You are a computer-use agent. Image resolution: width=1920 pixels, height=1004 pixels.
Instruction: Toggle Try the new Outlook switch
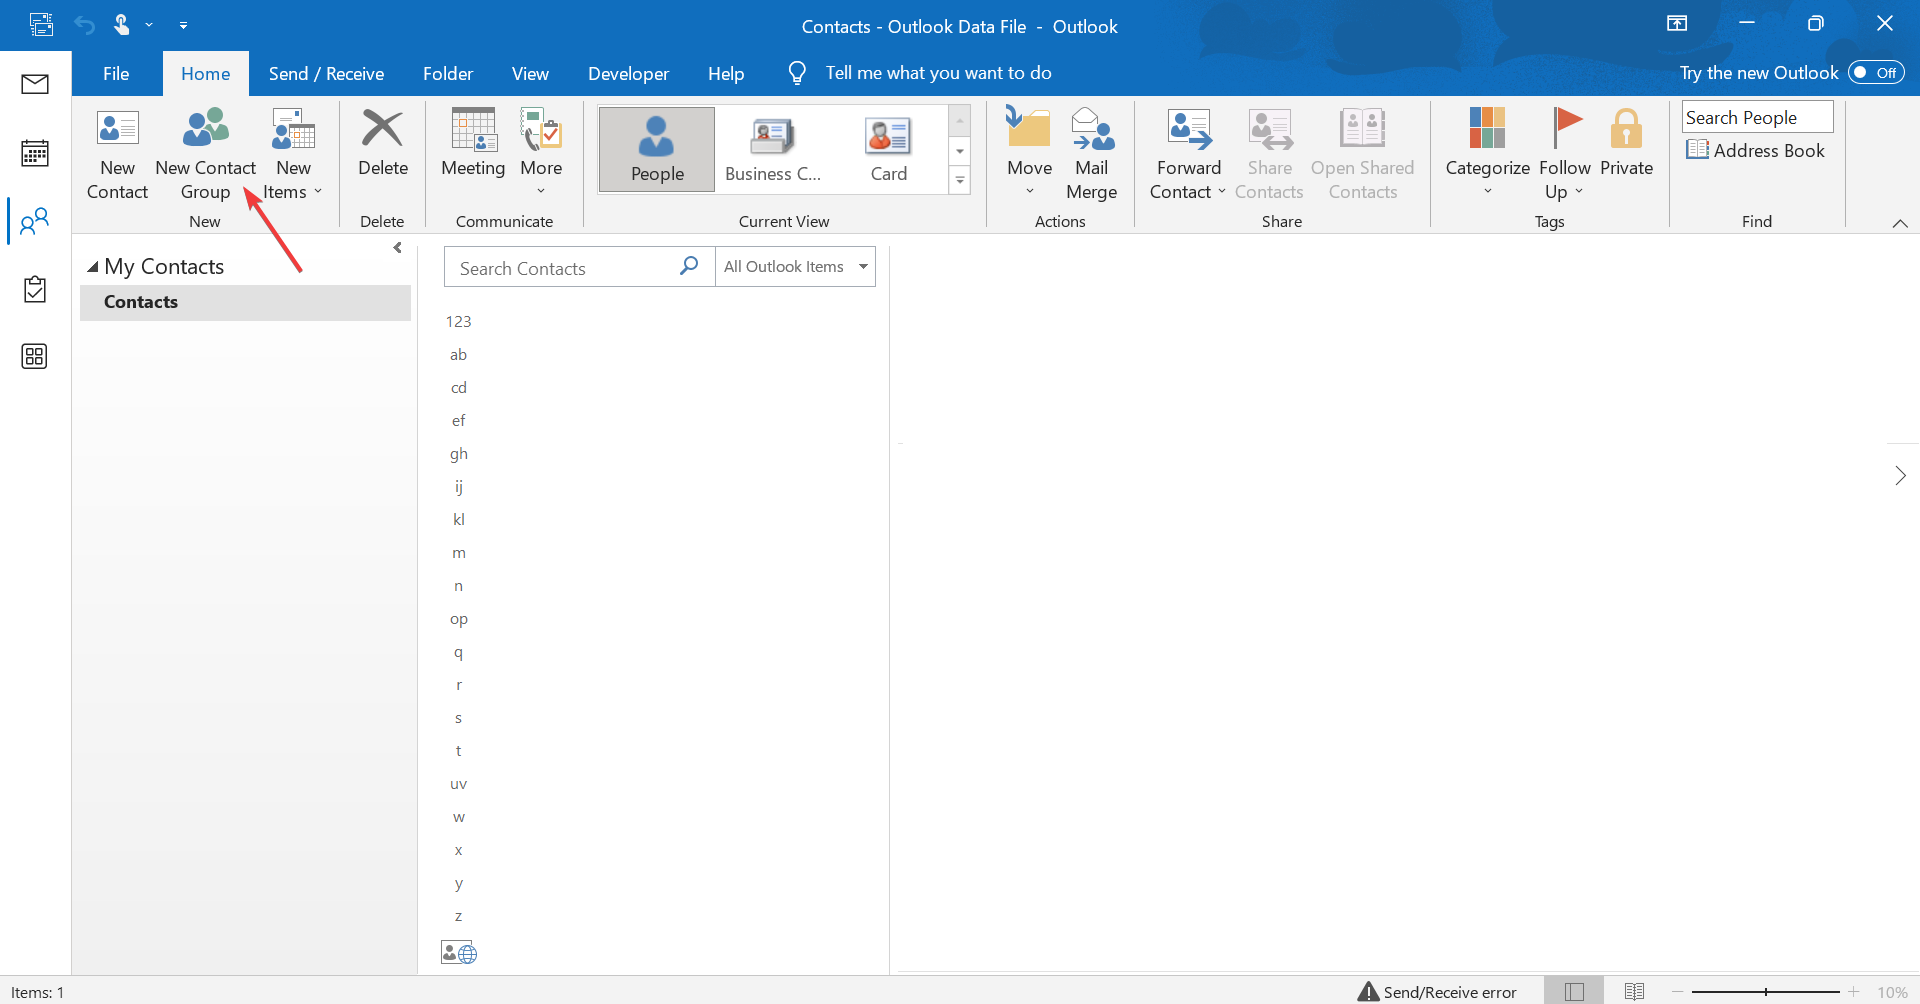pyautogui.click(x=1876, y=72)
